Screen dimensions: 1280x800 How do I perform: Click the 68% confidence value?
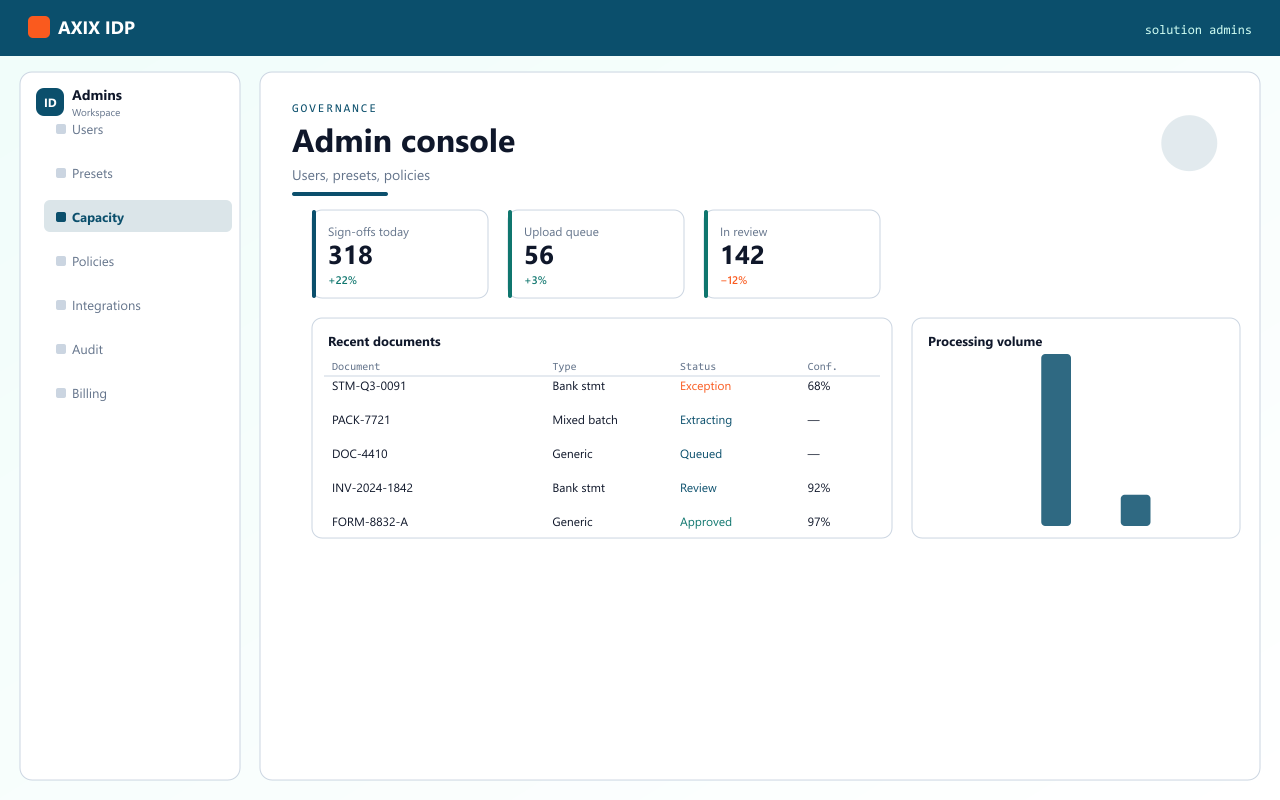pos(819,386)
